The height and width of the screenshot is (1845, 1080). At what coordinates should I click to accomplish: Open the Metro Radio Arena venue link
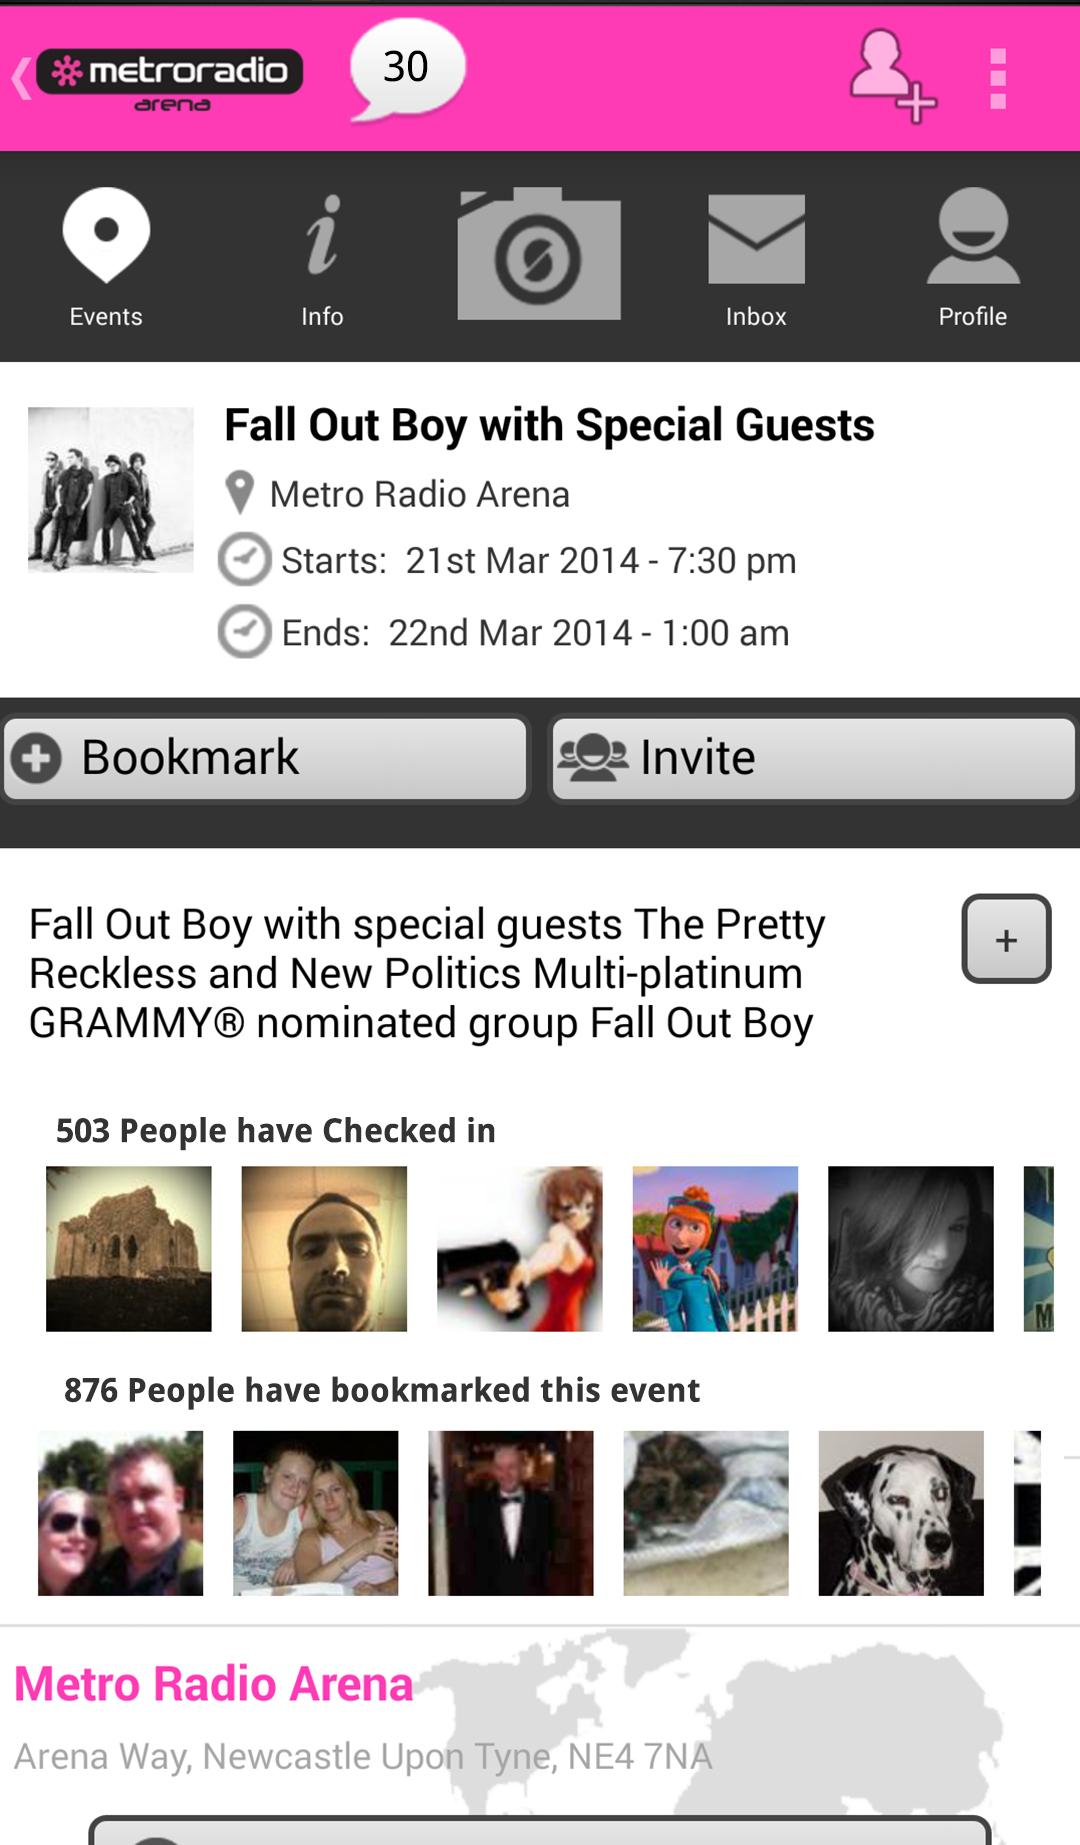214,1684
